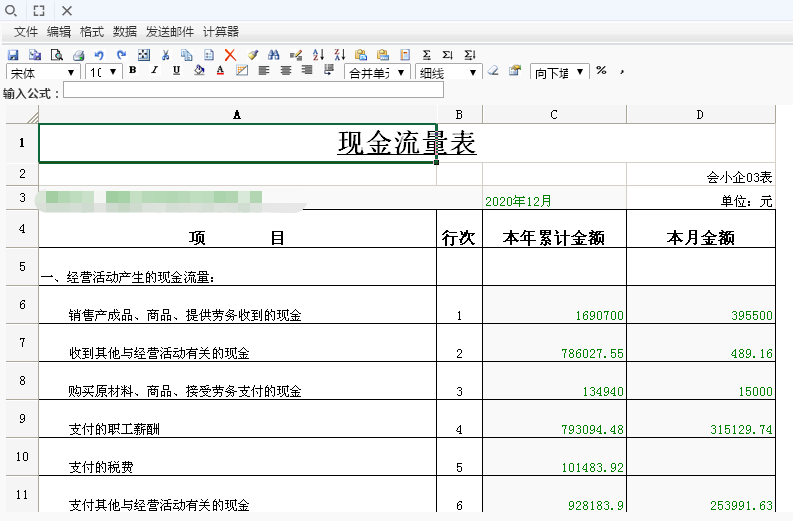Screen dimensions: 793x521
Task: Open the 文件 menu
Action: coord(25,32)
